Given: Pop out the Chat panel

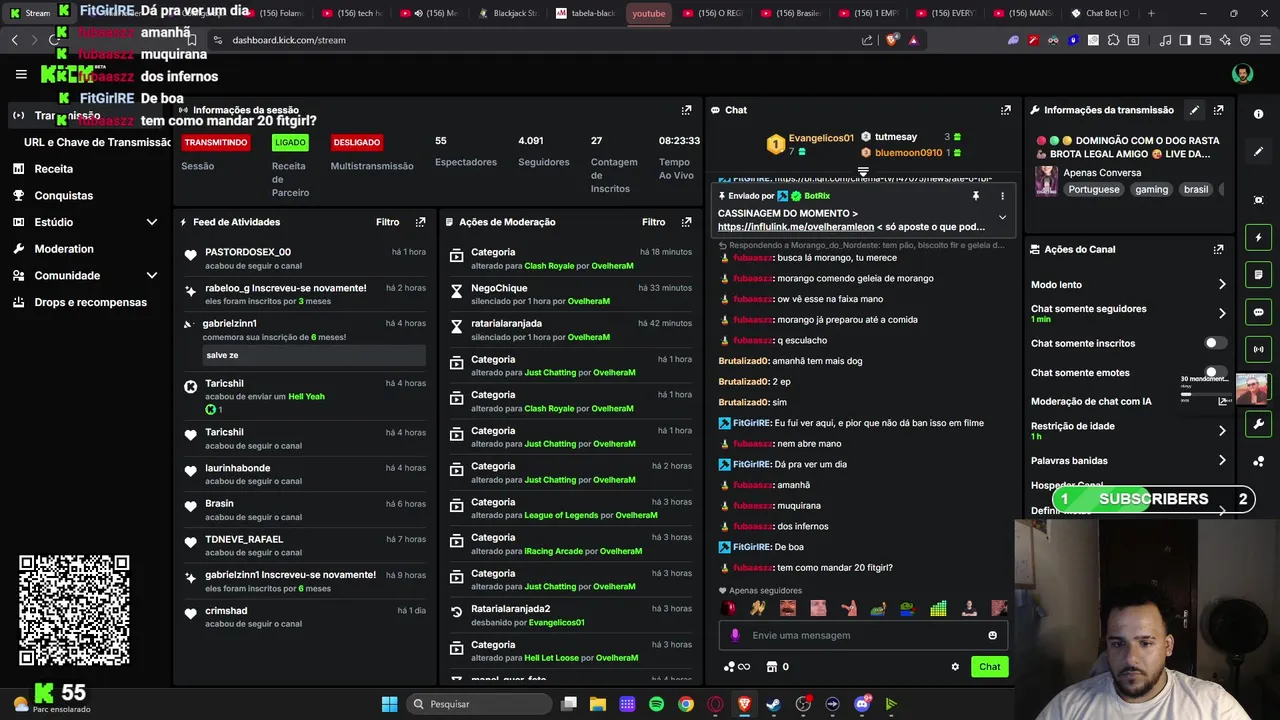Looking at the screenshot, I should (1005, 110).
